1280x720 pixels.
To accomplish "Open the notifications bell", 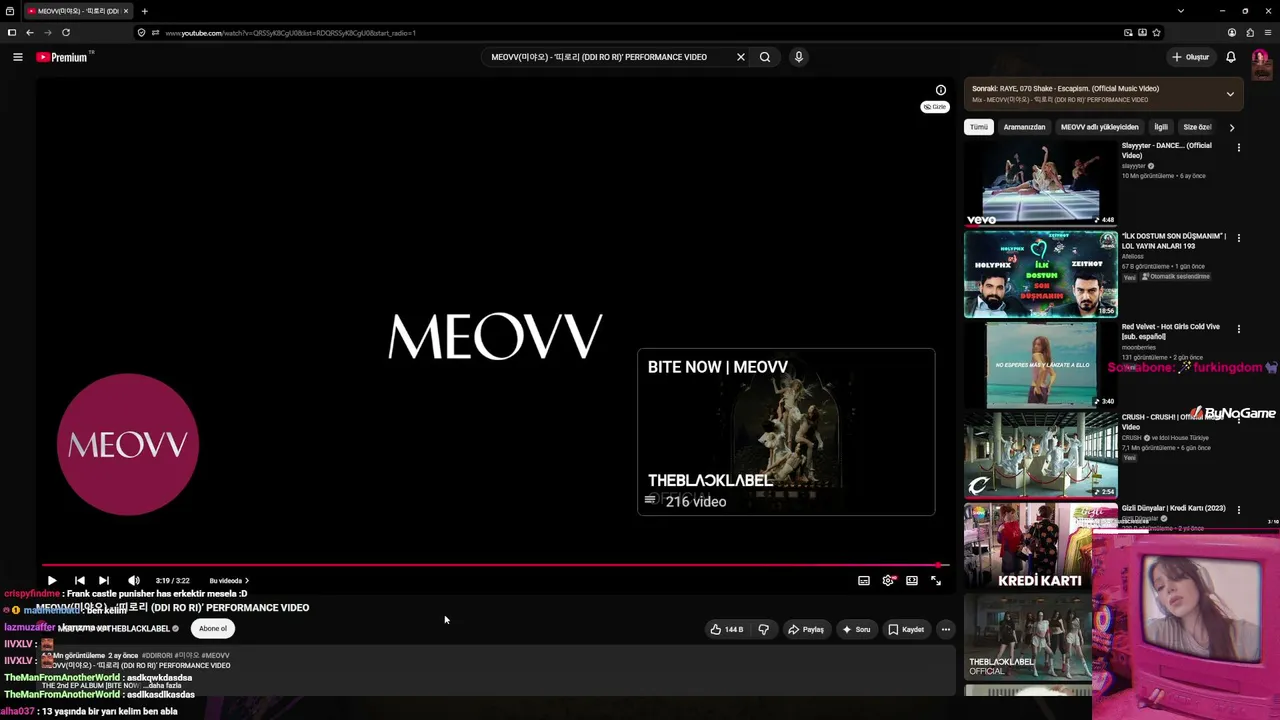I will pos(1231,57).
